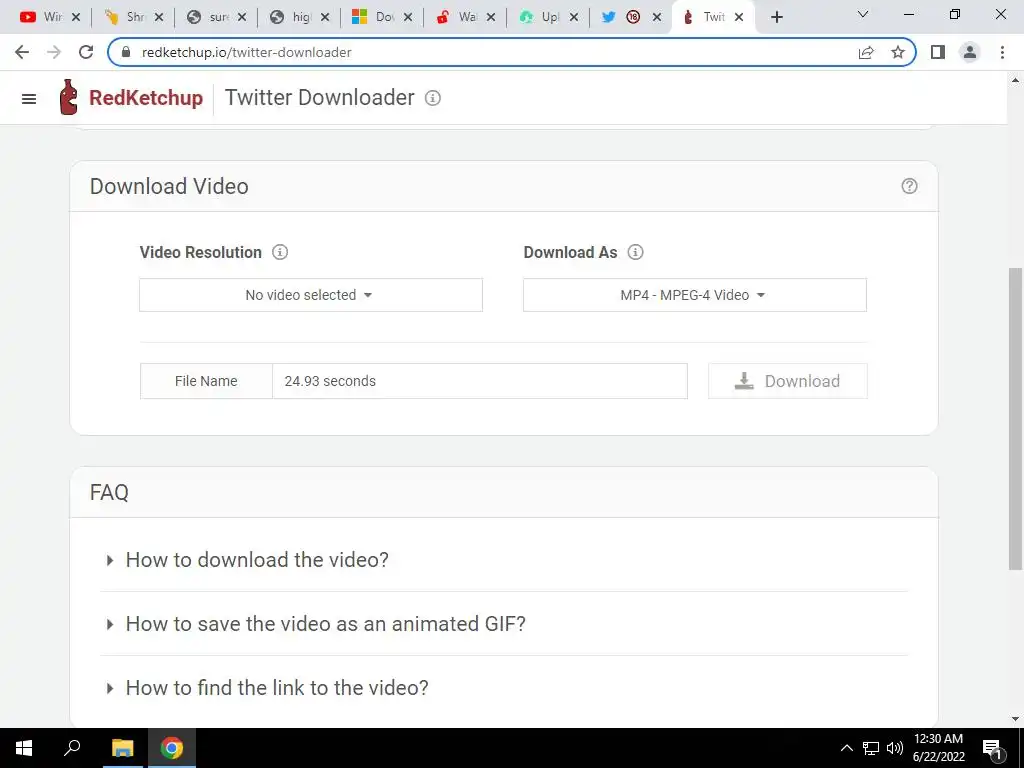This screenshot has height=768, width=1024.
Task: Click the File Name input field
Action: click(479, 381)
